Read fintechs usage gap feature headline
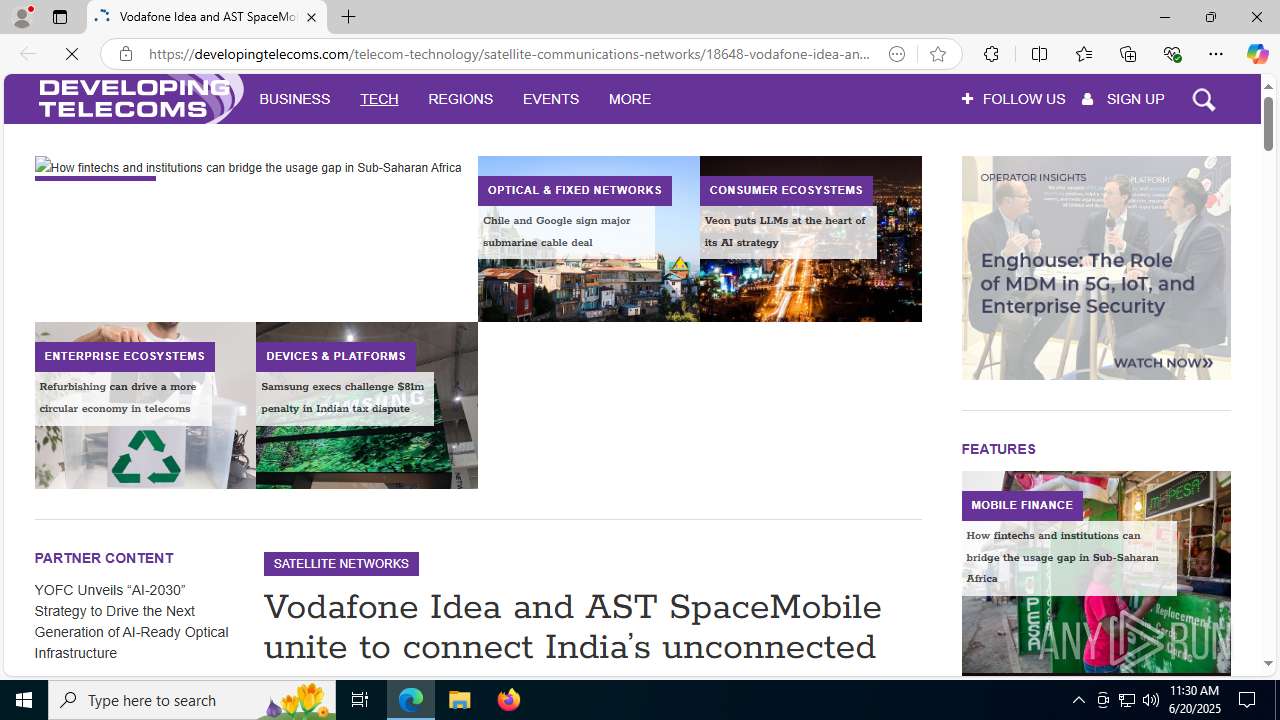 pos(1062,557)
